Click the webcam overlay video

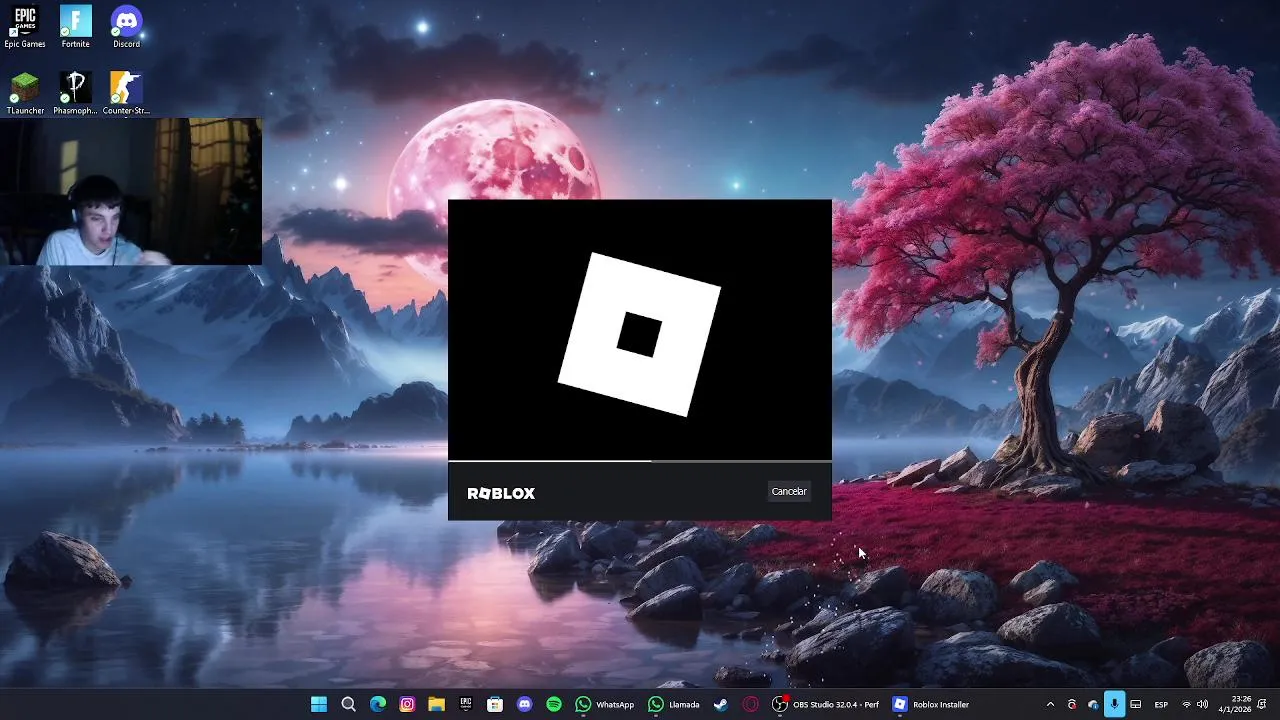131,192
